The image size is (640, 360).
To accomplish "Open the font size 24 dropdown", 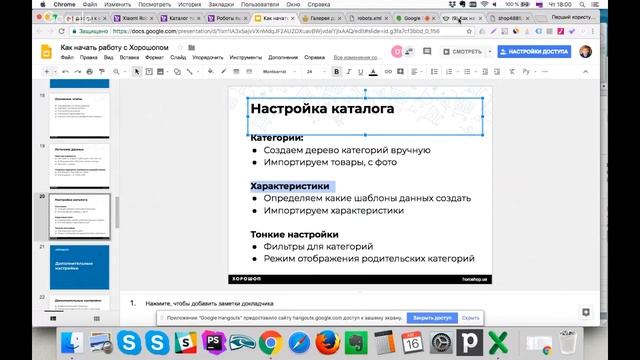I will [x=316, y=72].
